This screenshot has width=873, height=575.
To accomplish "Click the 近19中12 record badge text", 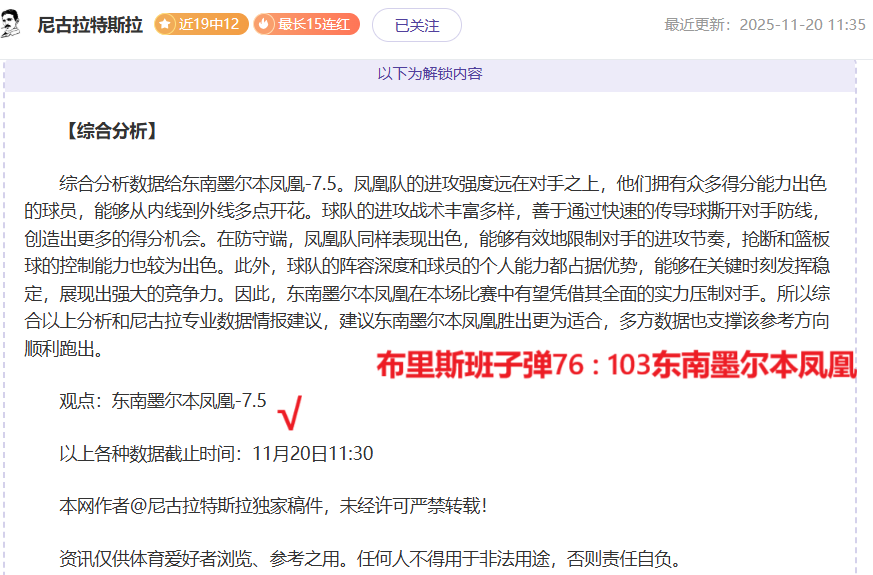I will coord(208,25).
